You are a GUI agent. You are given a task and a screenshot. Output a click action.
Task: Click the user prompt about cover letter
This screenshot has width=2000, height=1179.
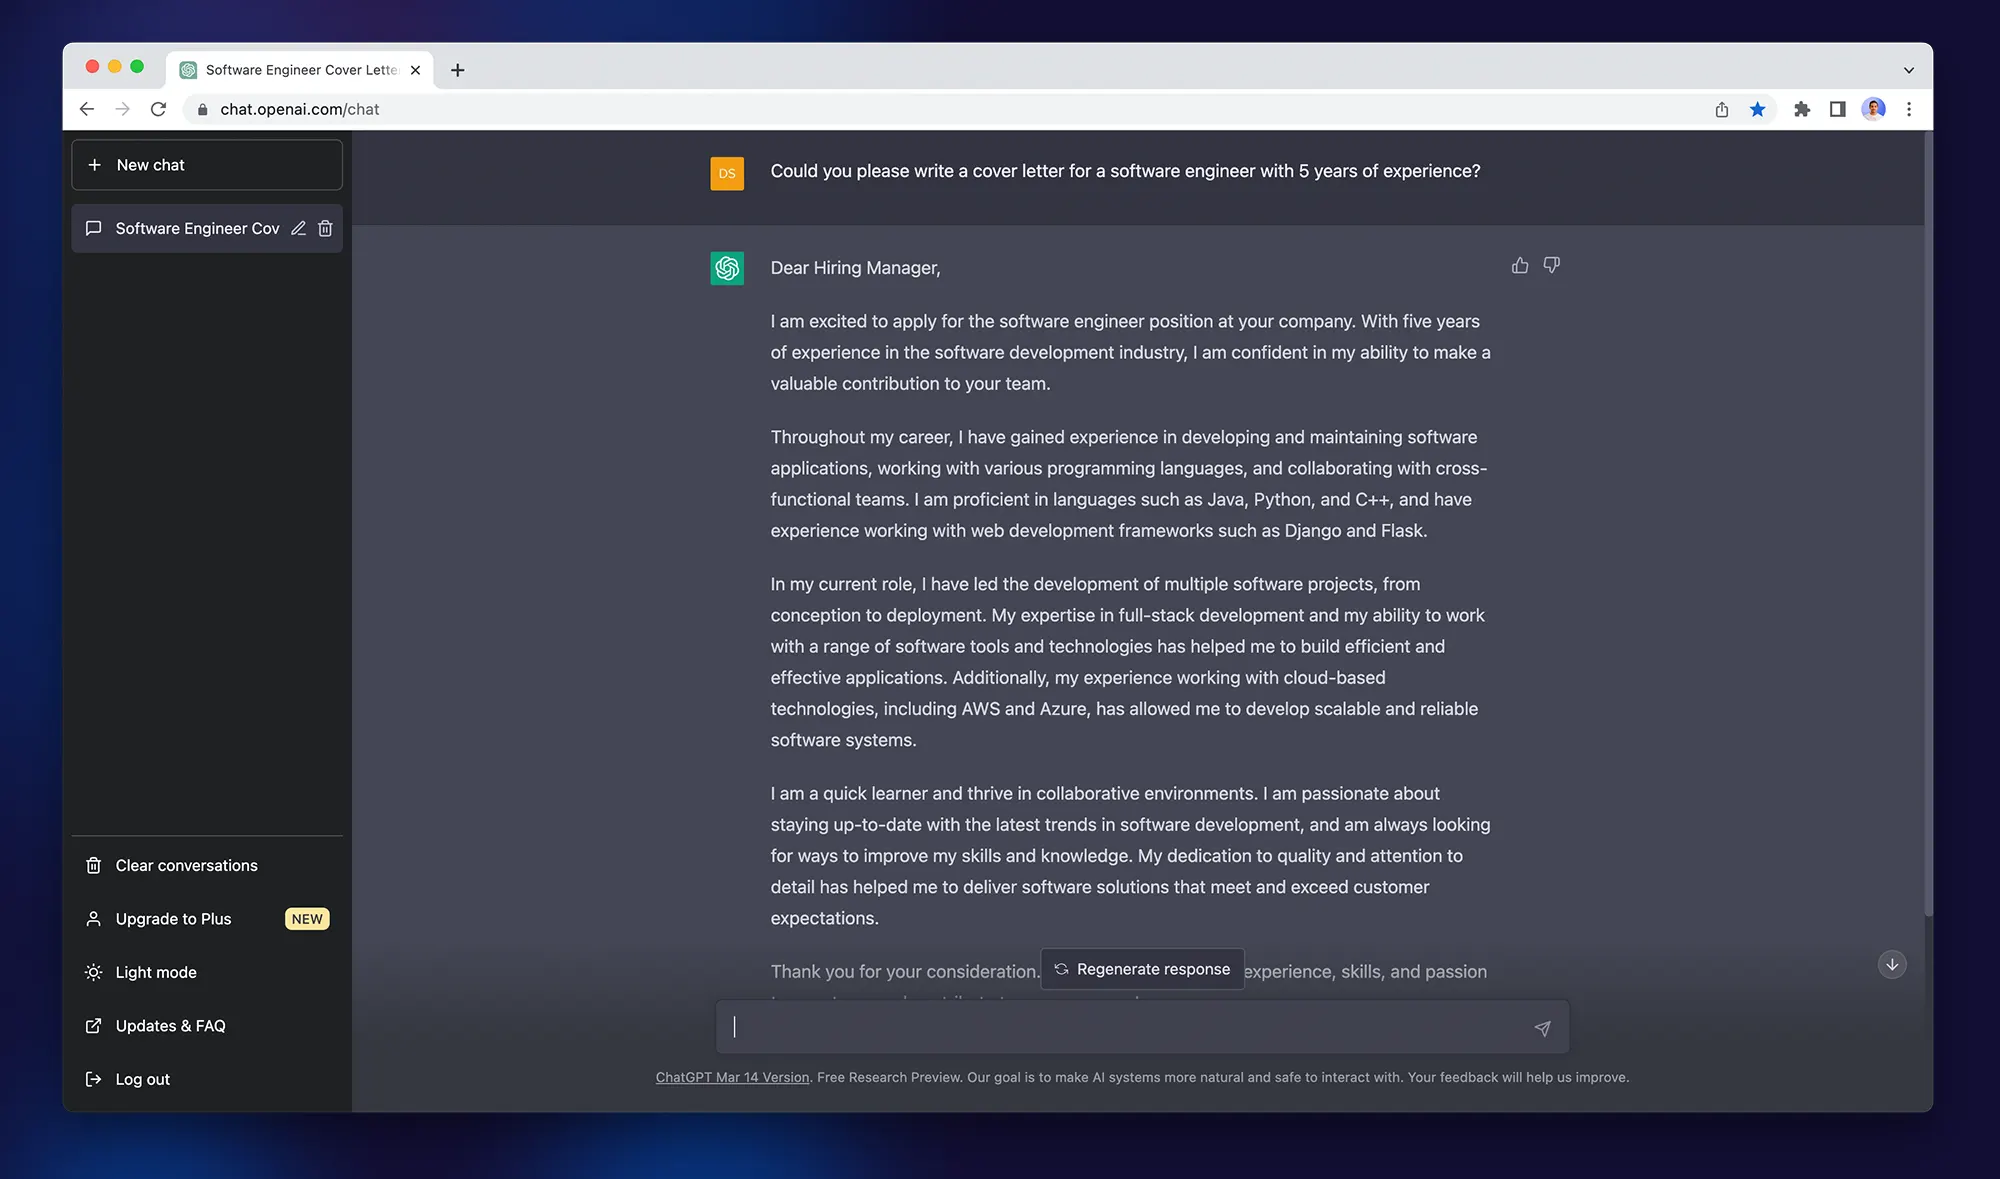point(1125,171)
